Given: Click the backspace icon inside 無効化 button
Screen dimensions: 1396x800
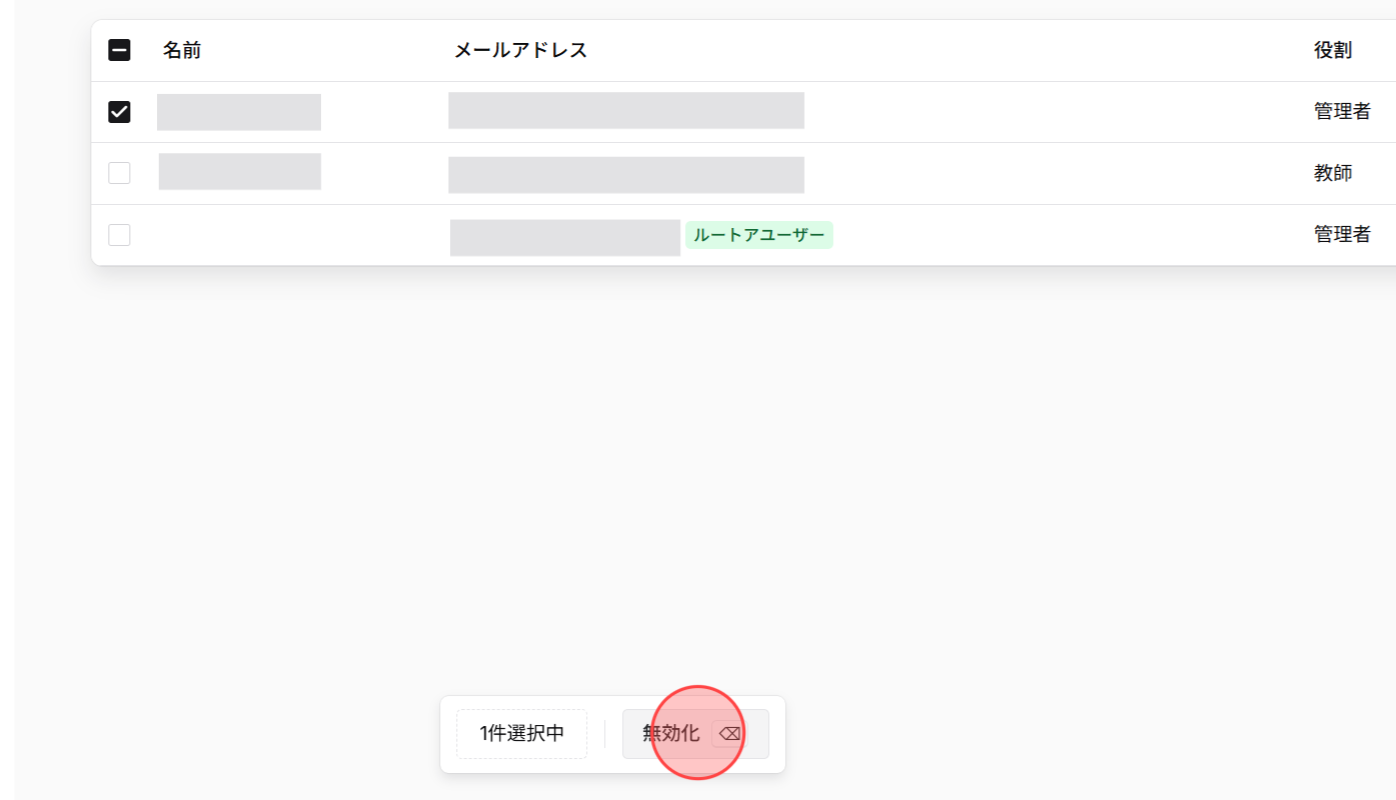Looking at the screenshot, I should 729,733.
